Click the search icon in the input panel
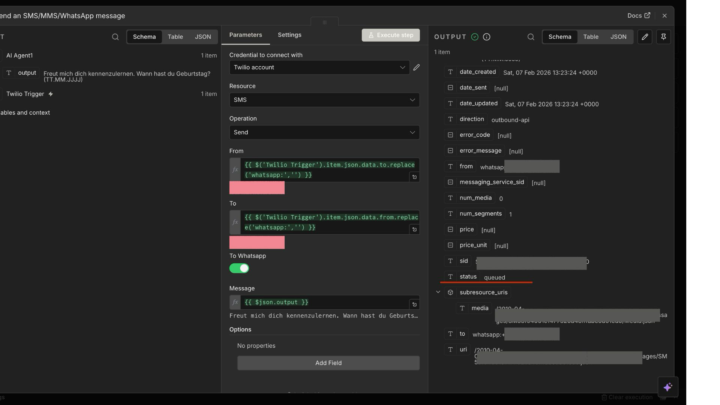Screen dimensions: 720x405 (115, 37)
